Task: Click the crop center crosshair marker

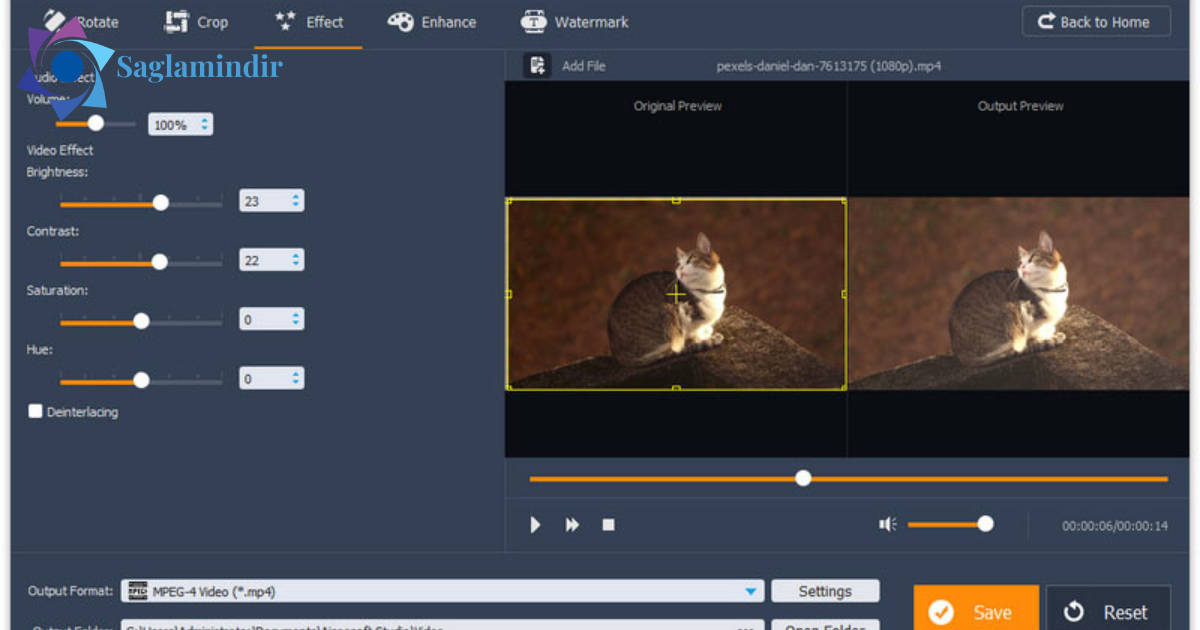Action: pos(676,294)
